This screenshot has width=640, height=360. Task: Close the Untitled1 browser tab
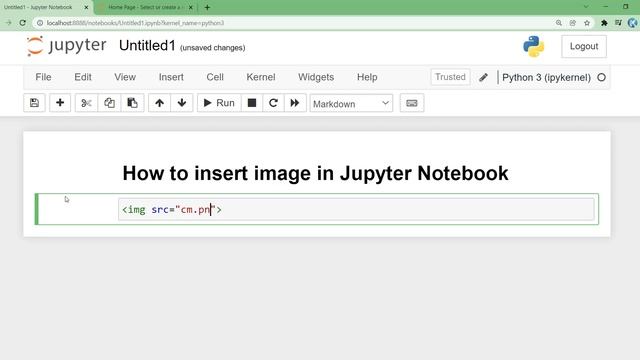coord(86,7)
